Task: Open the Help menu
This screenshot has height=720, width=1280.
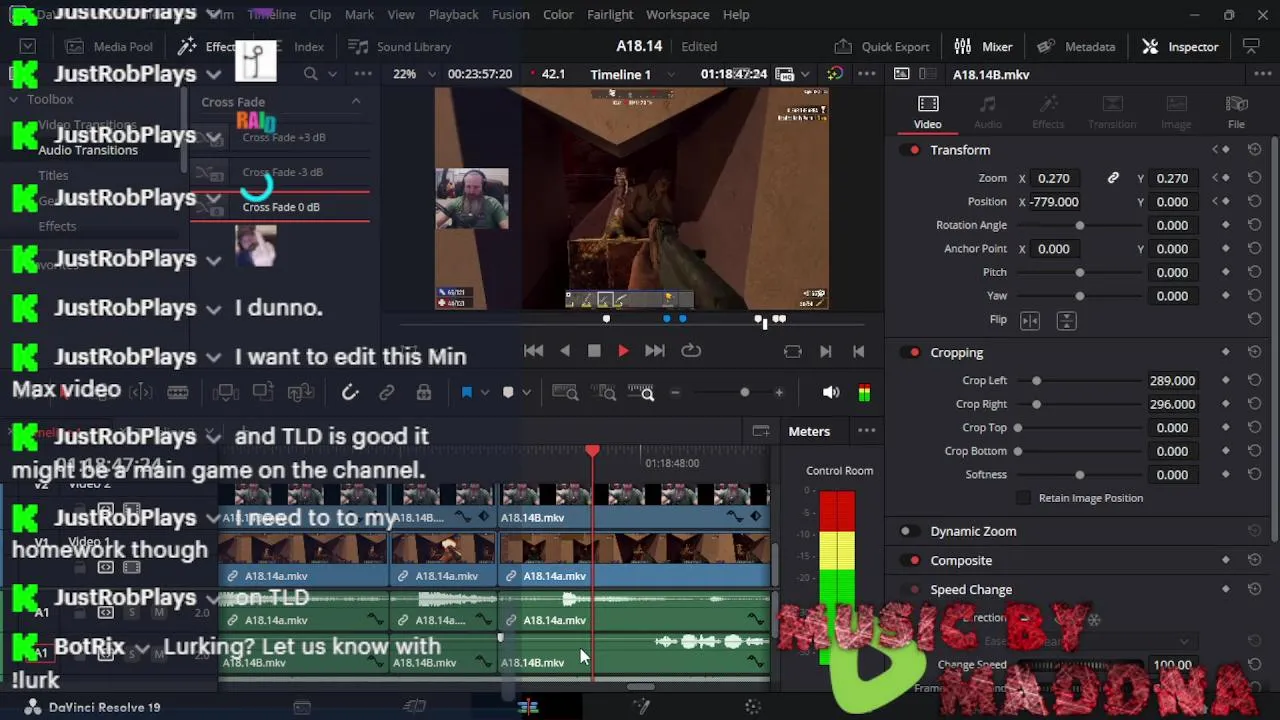Action: click(x=736, y=14)
